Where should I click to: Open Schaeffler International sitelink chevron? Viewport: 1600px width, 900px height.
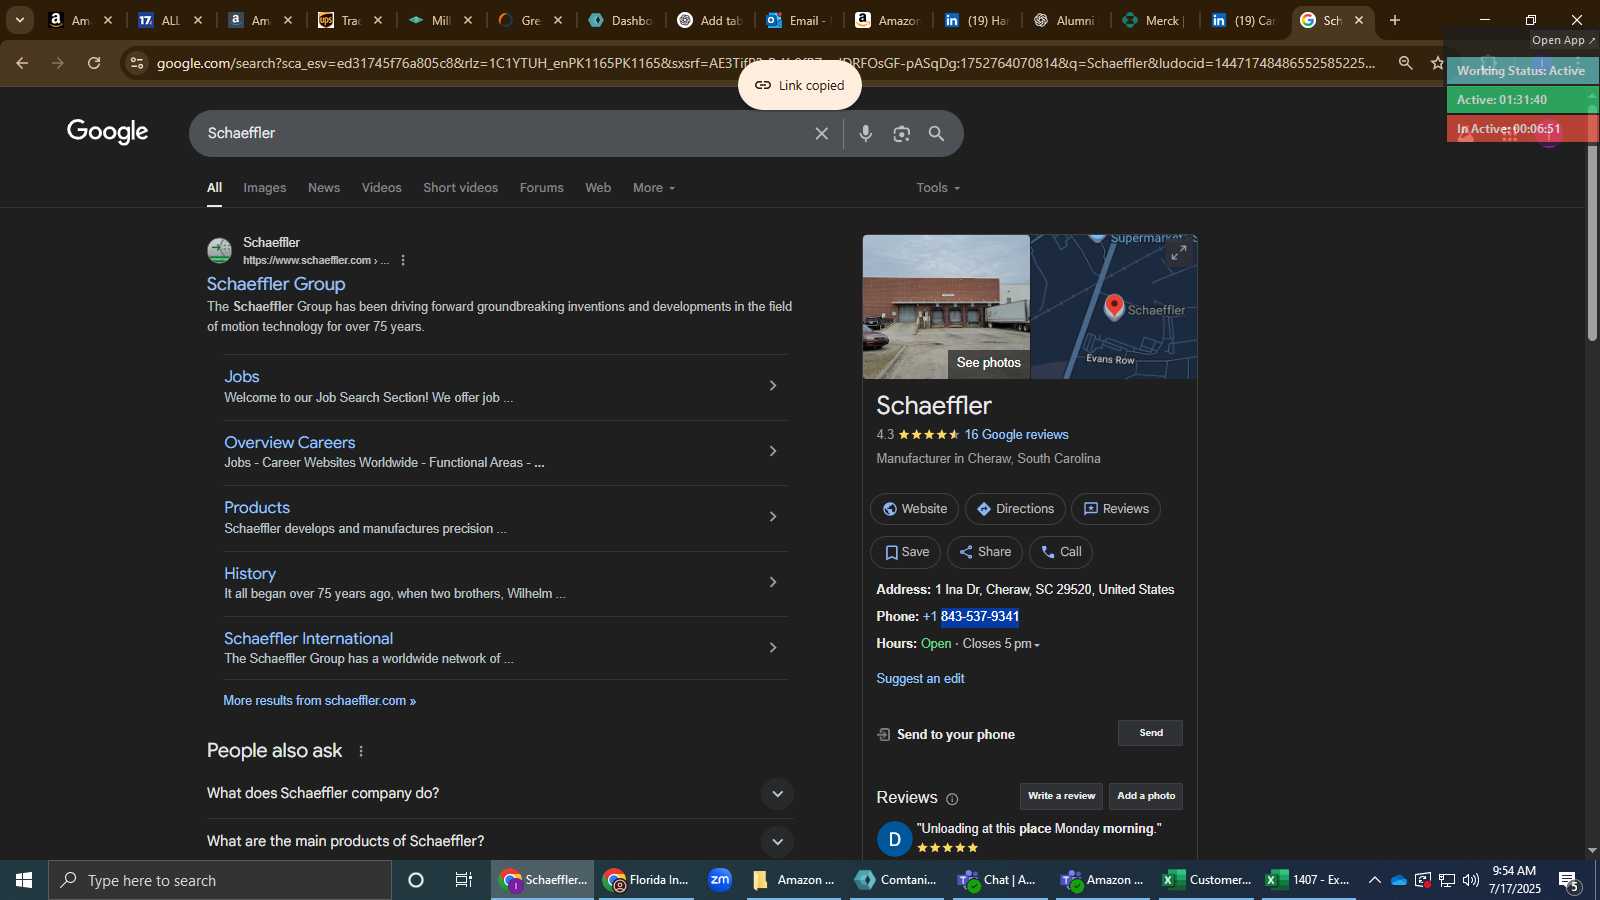pyautogui.click(x=772, y=648)
